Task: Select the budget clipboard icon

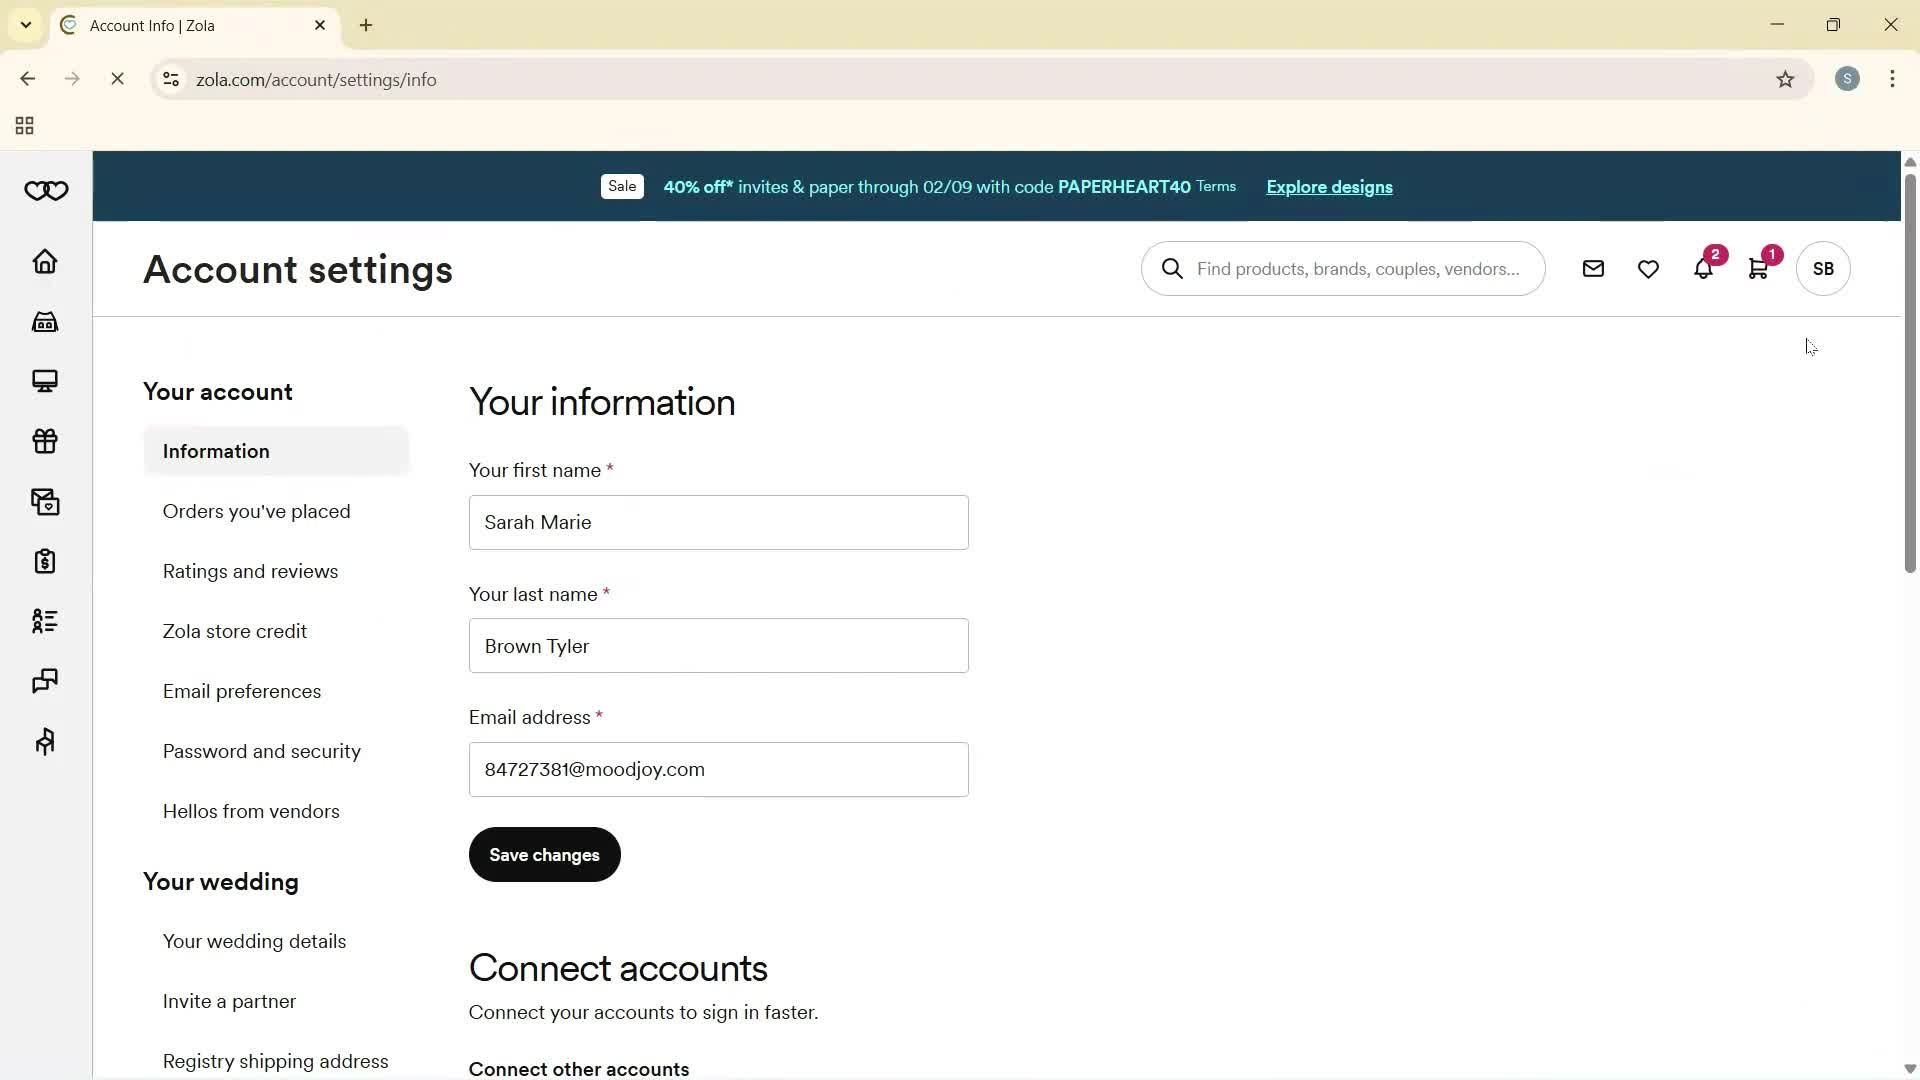Action: click(45, 561)
